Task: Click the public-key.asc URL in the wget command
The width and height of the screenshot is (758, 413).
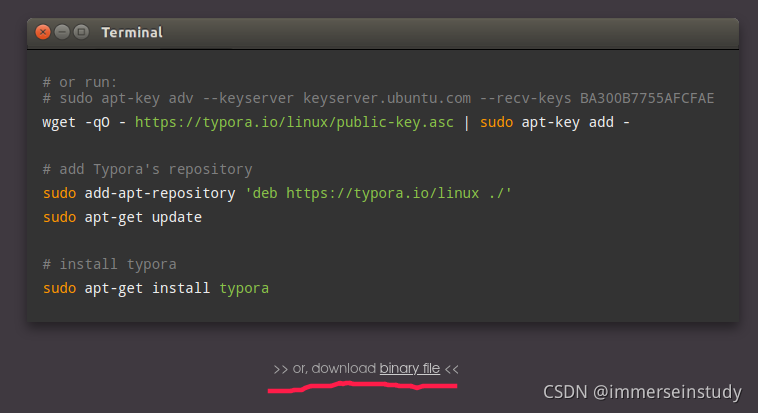Action: click(294, 122)
